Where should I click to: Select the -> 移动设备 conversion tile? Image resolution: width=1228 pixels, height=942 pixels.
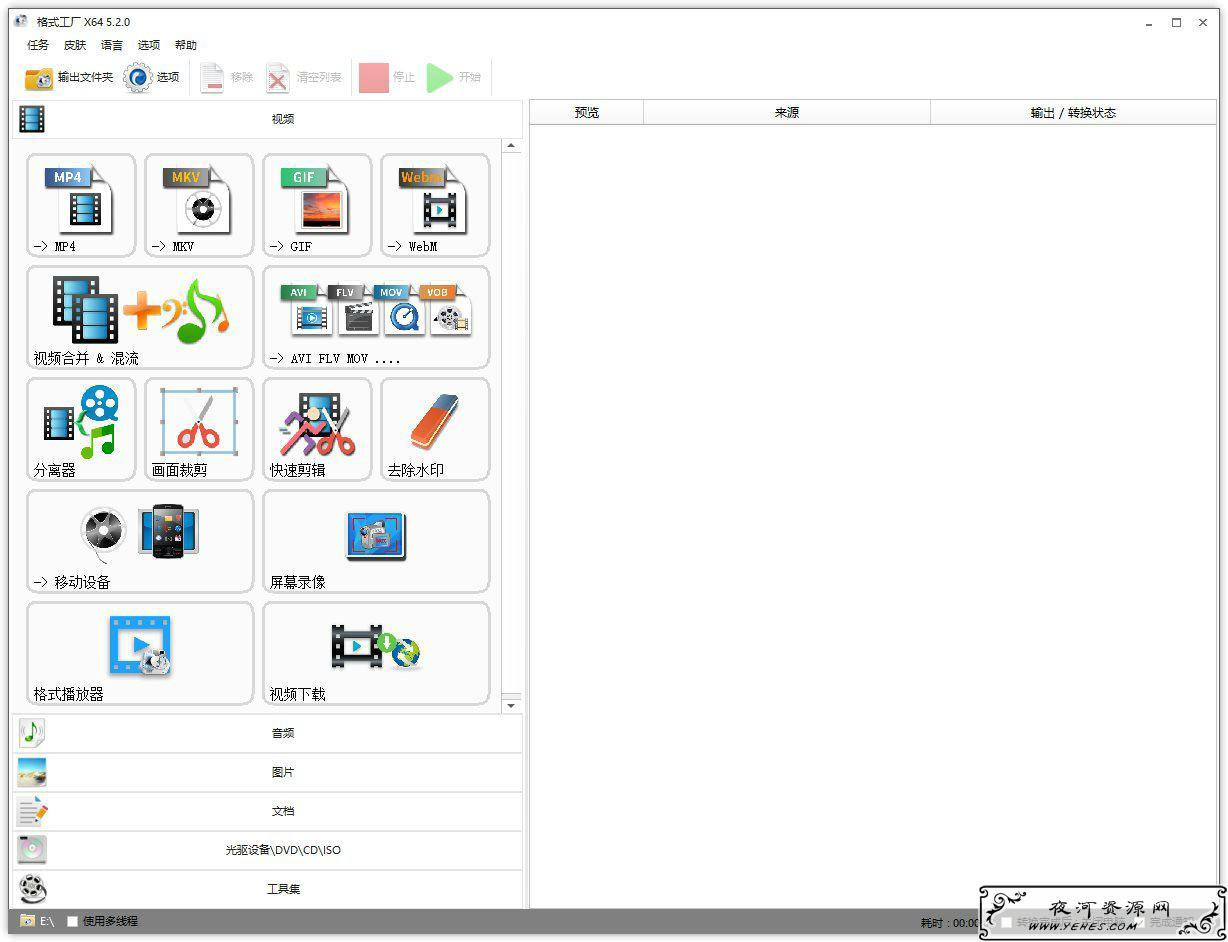click(x=140, y=541)
